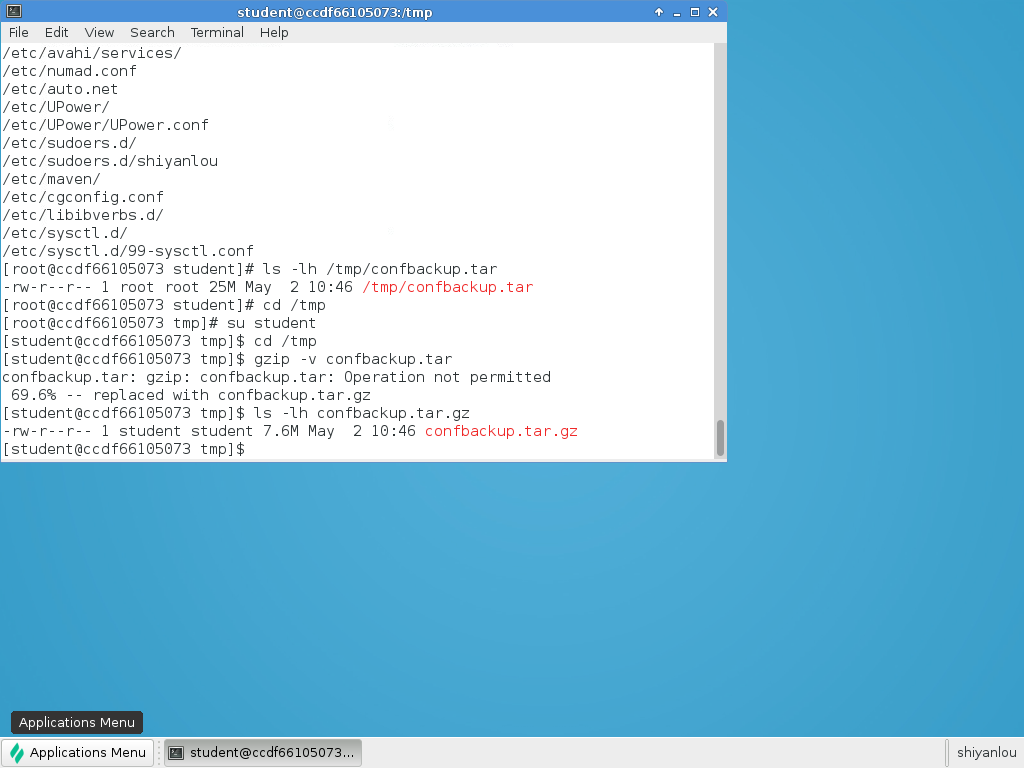Click the red confbackup.tar.gz filename
The image size is (1024, 768).
(x=501, y=432)
